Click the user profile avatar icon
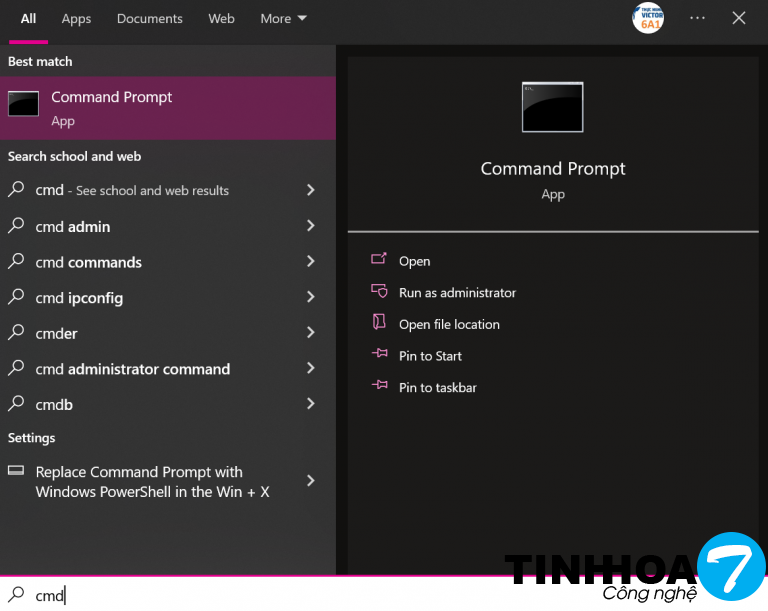The image size is (768, 611). [x=648, y=18]
